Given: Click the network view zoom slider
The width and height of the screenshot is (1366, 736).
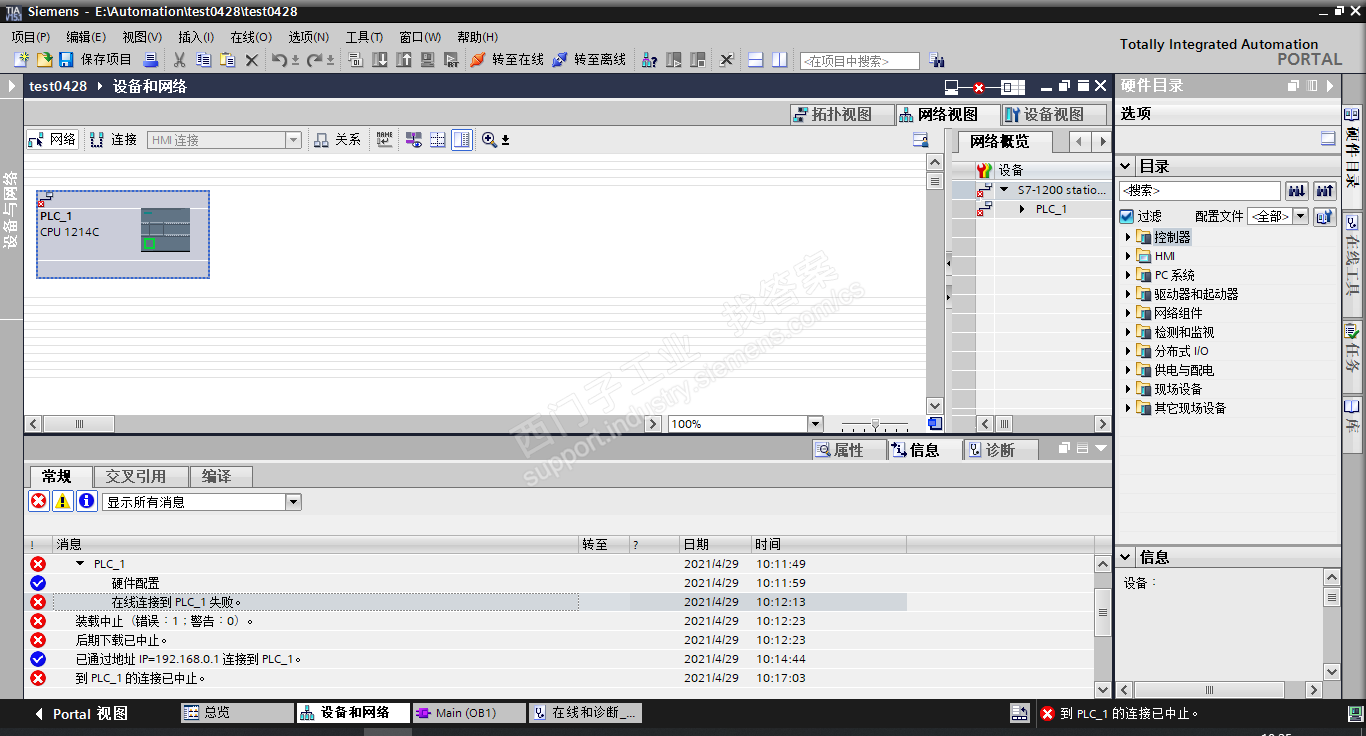Looking at the screenshot, I should point(875,424).
